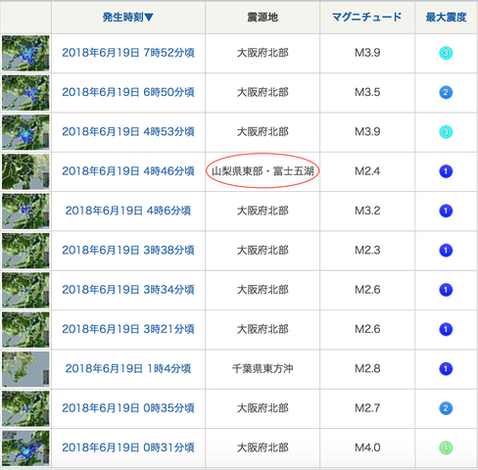Image resolution: width=478 pixels, height=470 pixels.
Task: Click intensity 2 icon in 0時35分頃 row
Action: tap(446, 408)
